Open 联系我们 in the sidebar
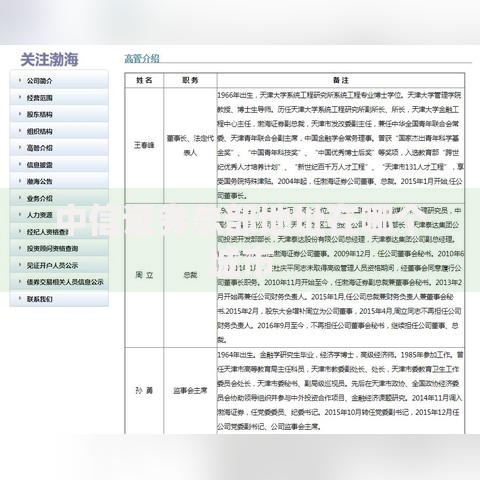Image resolution: width=480 pixels, height=480 pixels. 59,299
